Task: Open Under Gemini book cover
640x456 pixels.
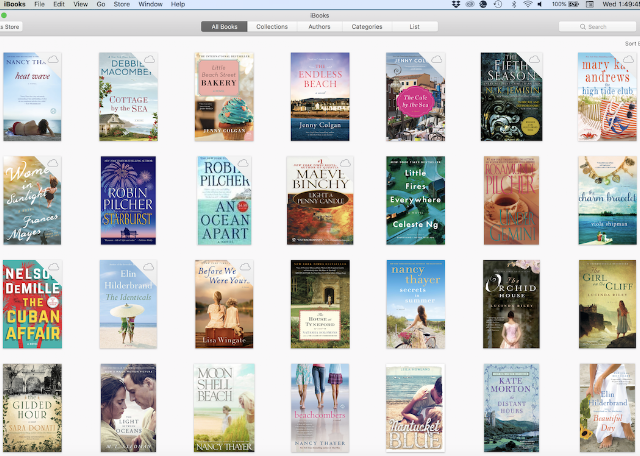Action: coord(511,200)
